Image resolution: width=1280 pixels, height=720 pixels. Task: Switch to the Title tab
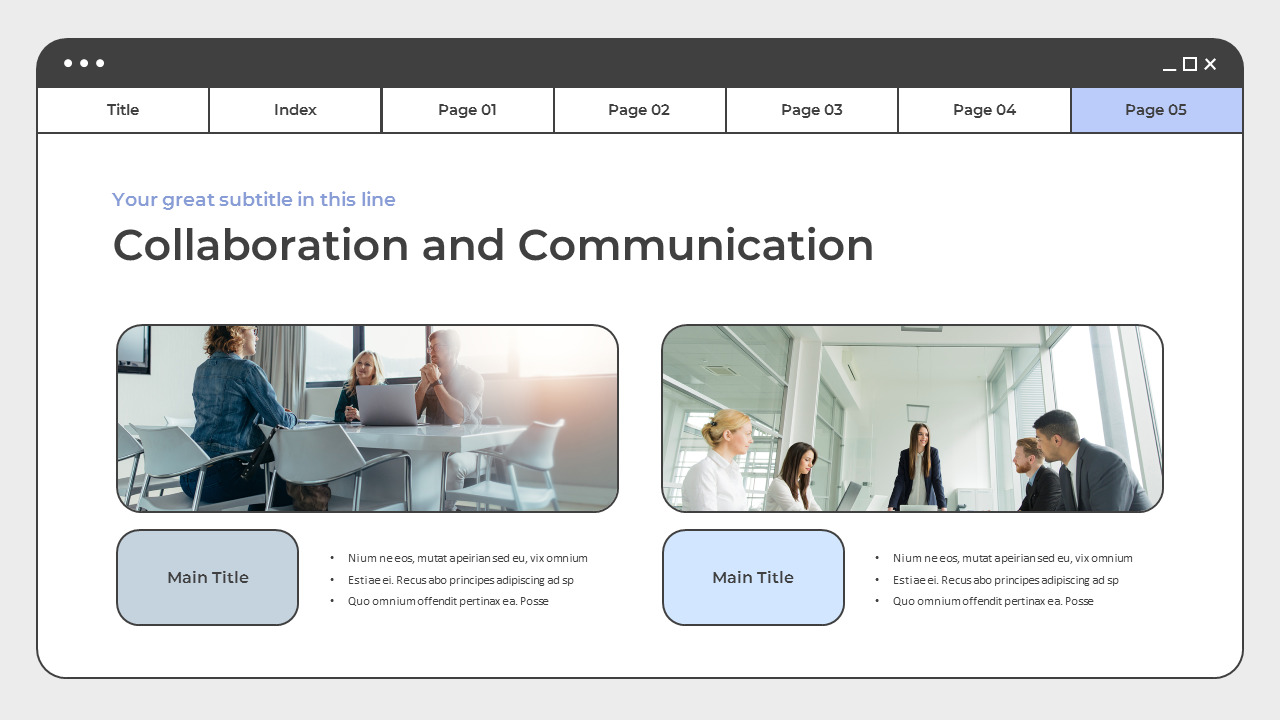pos(122,110)
